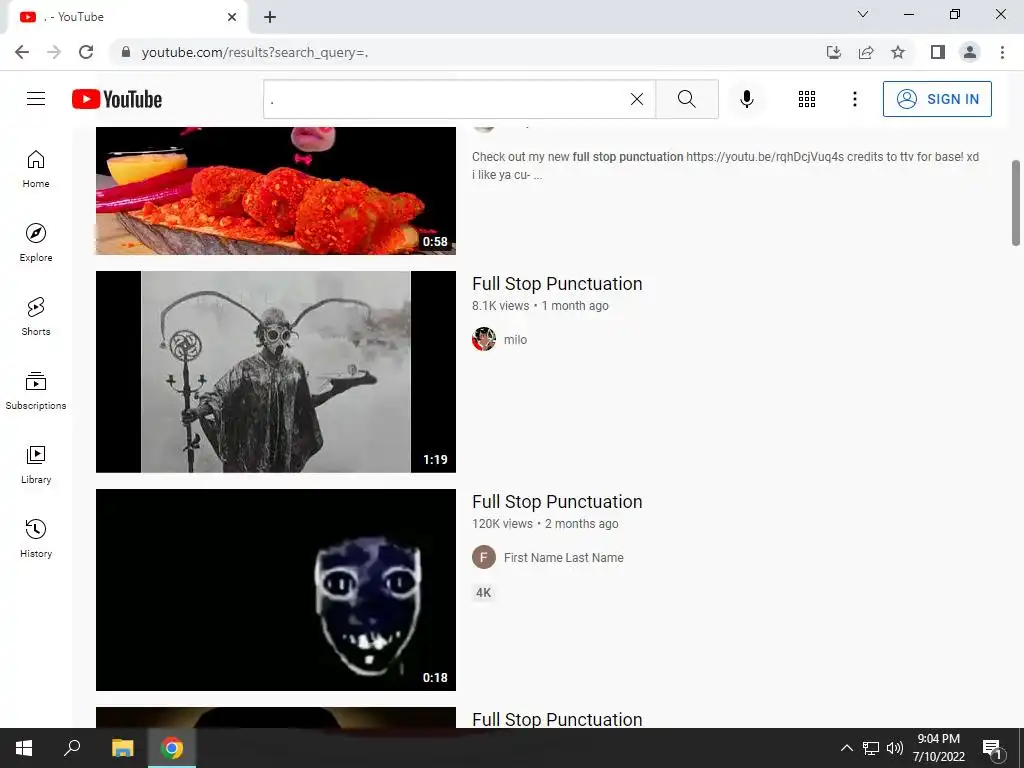The height and width of the screenshot is (768, 1024).
Task: Open network status tray icon
Action: click(871, 748)
